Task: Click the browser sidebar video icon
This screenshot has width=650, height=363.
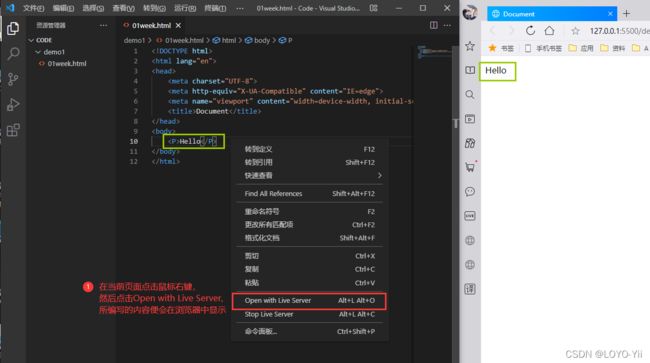Action: [x=470, y=119]
